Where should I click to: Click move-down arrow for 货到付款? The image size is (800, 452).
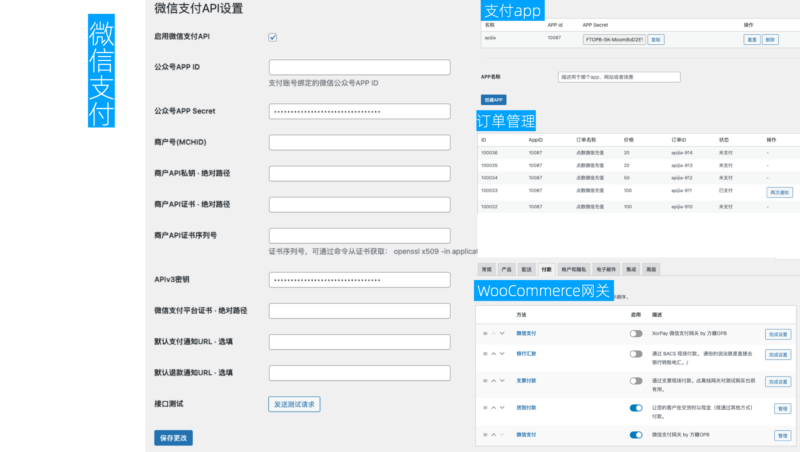[502, 408]
